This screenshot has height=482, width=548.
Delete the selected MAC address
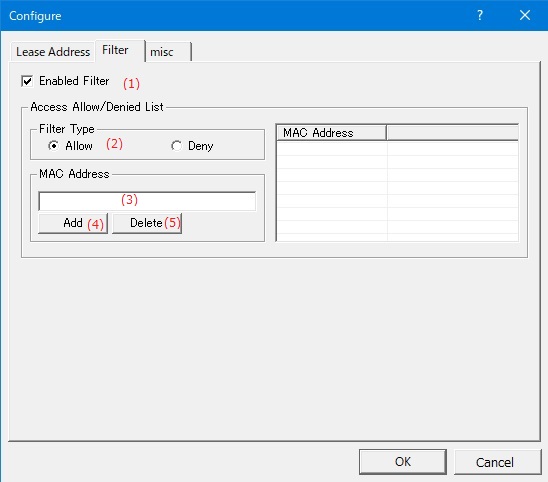click(147, 223)
